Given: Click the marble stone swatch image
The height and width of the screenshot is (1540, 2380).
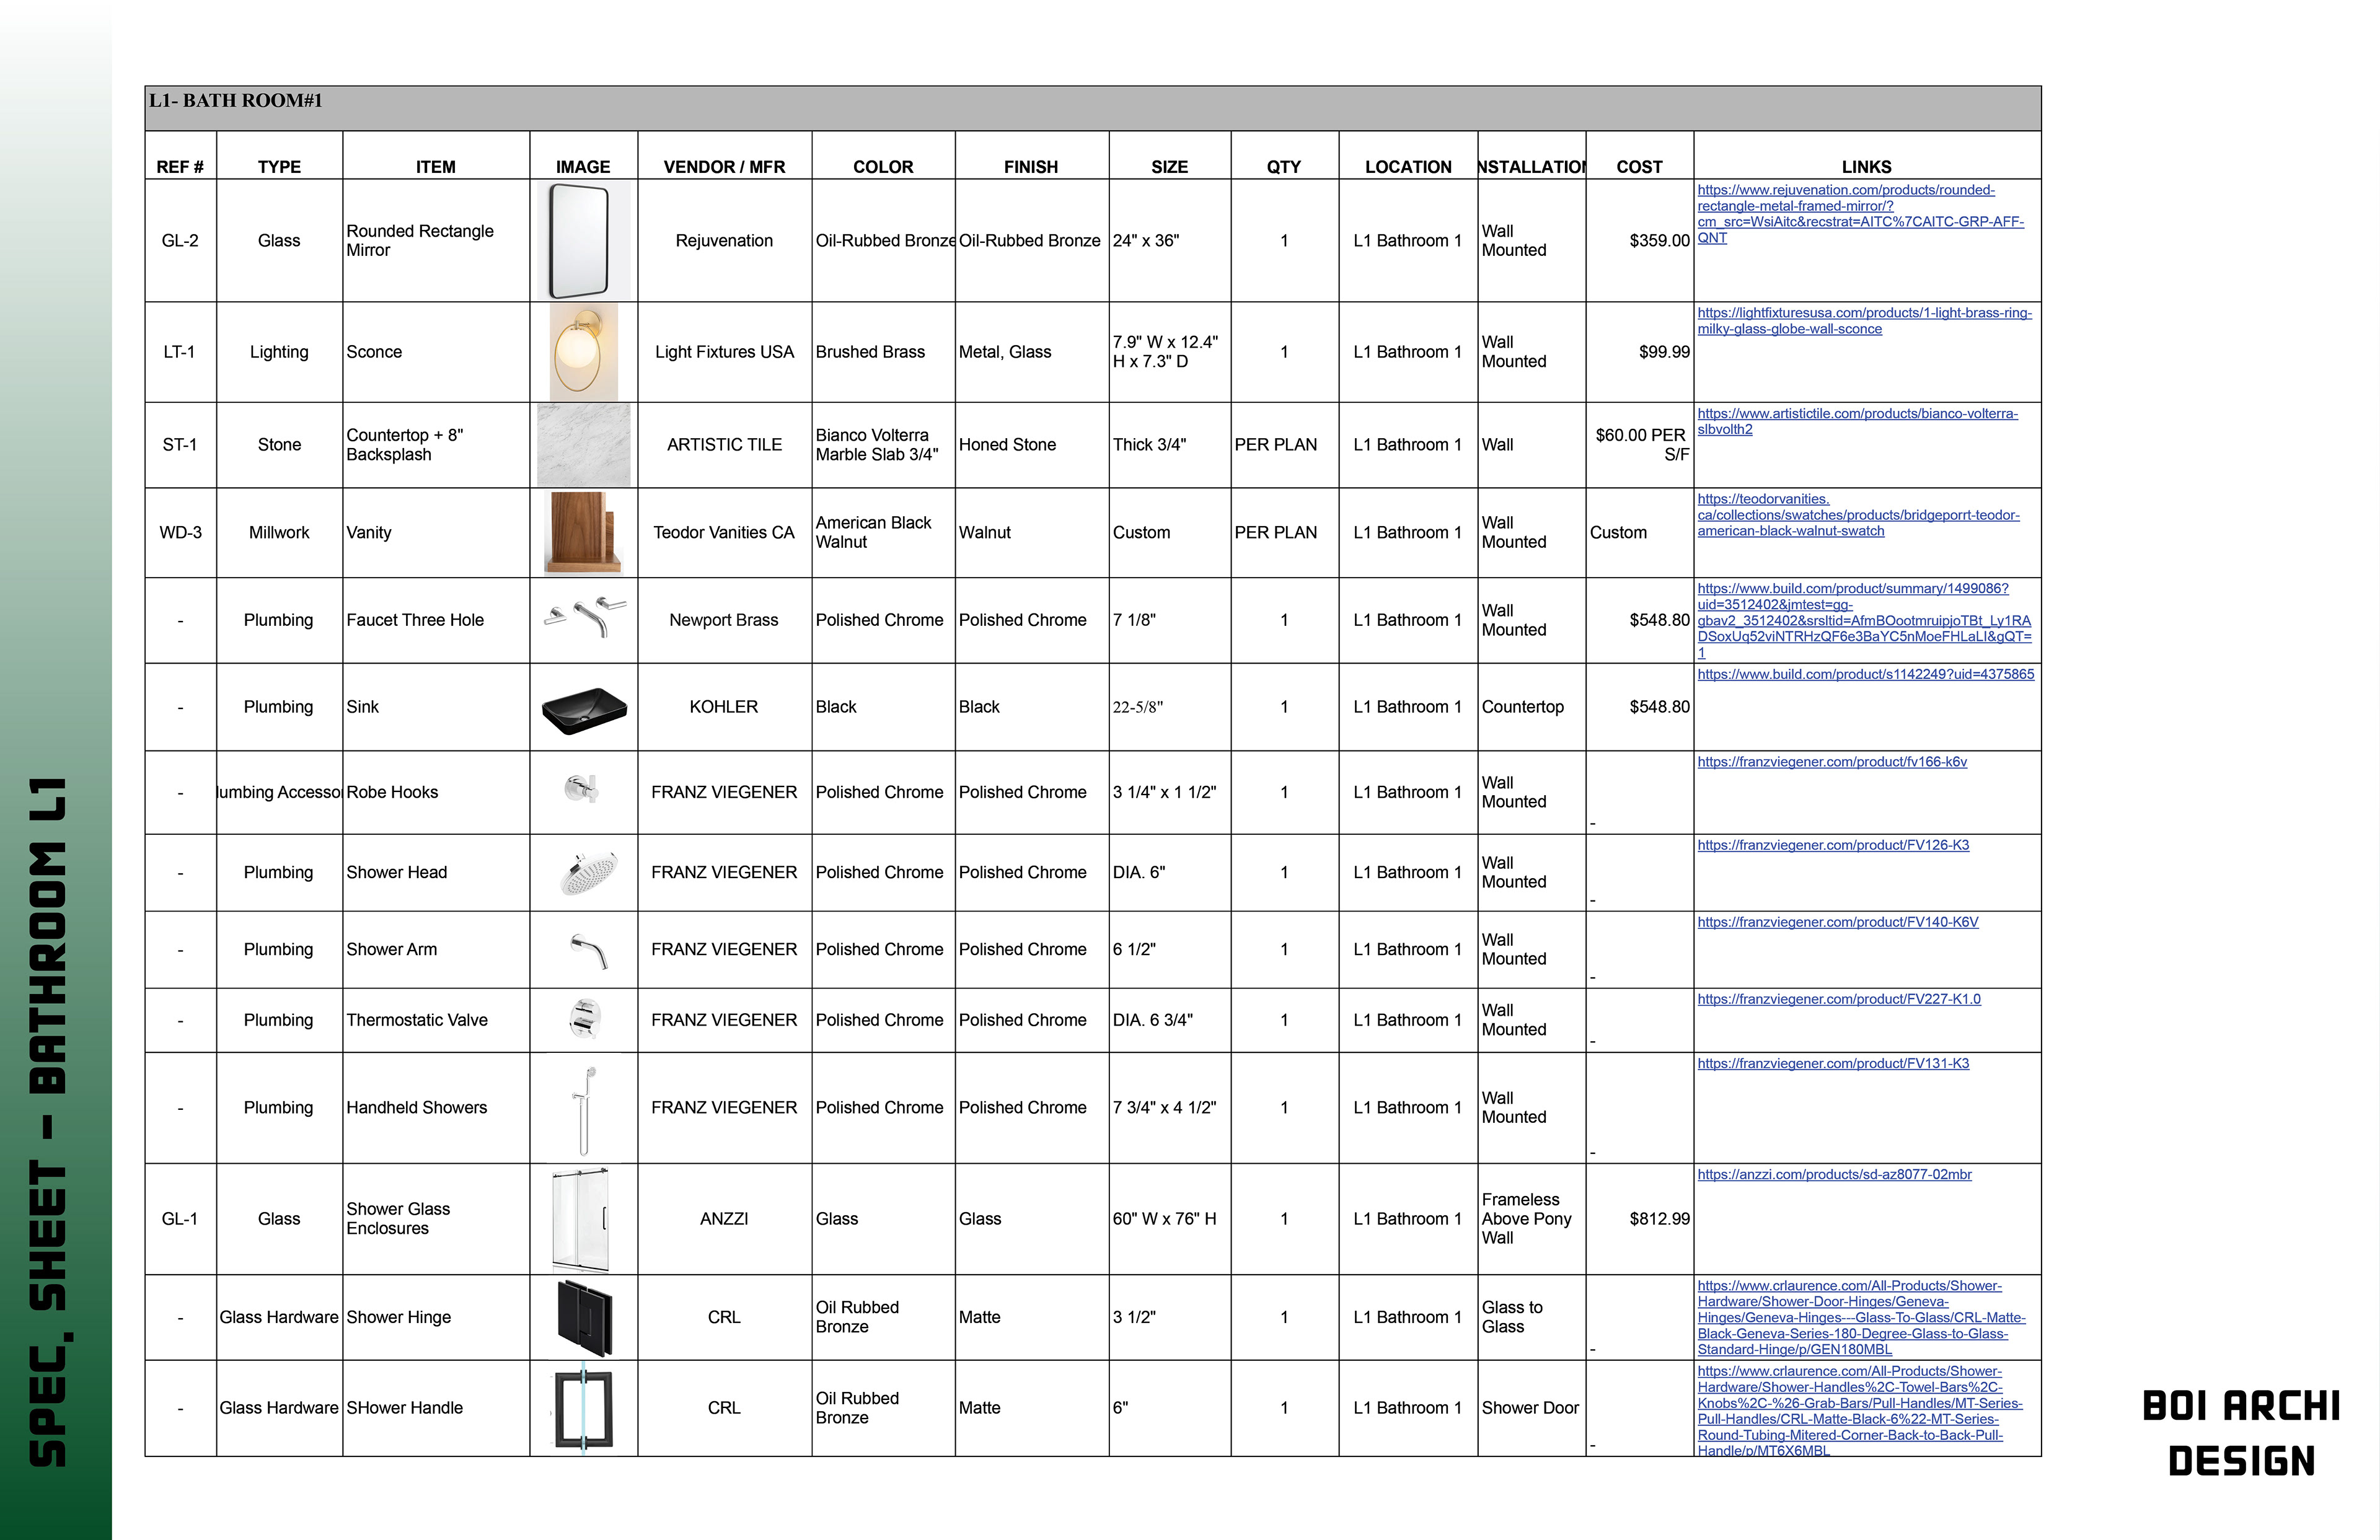Looking at the screenshot, I should pos(584,445).
